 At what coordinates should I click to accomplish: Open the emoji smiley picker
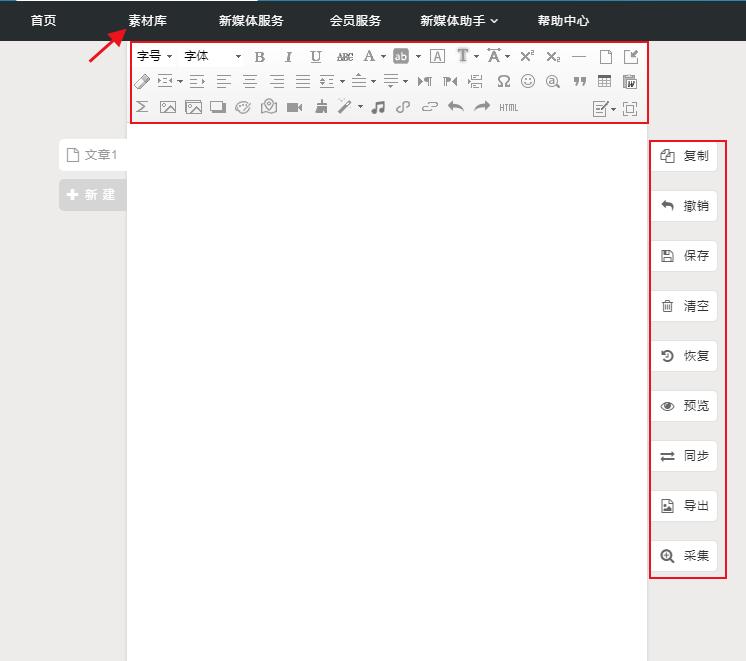[528, 81]
